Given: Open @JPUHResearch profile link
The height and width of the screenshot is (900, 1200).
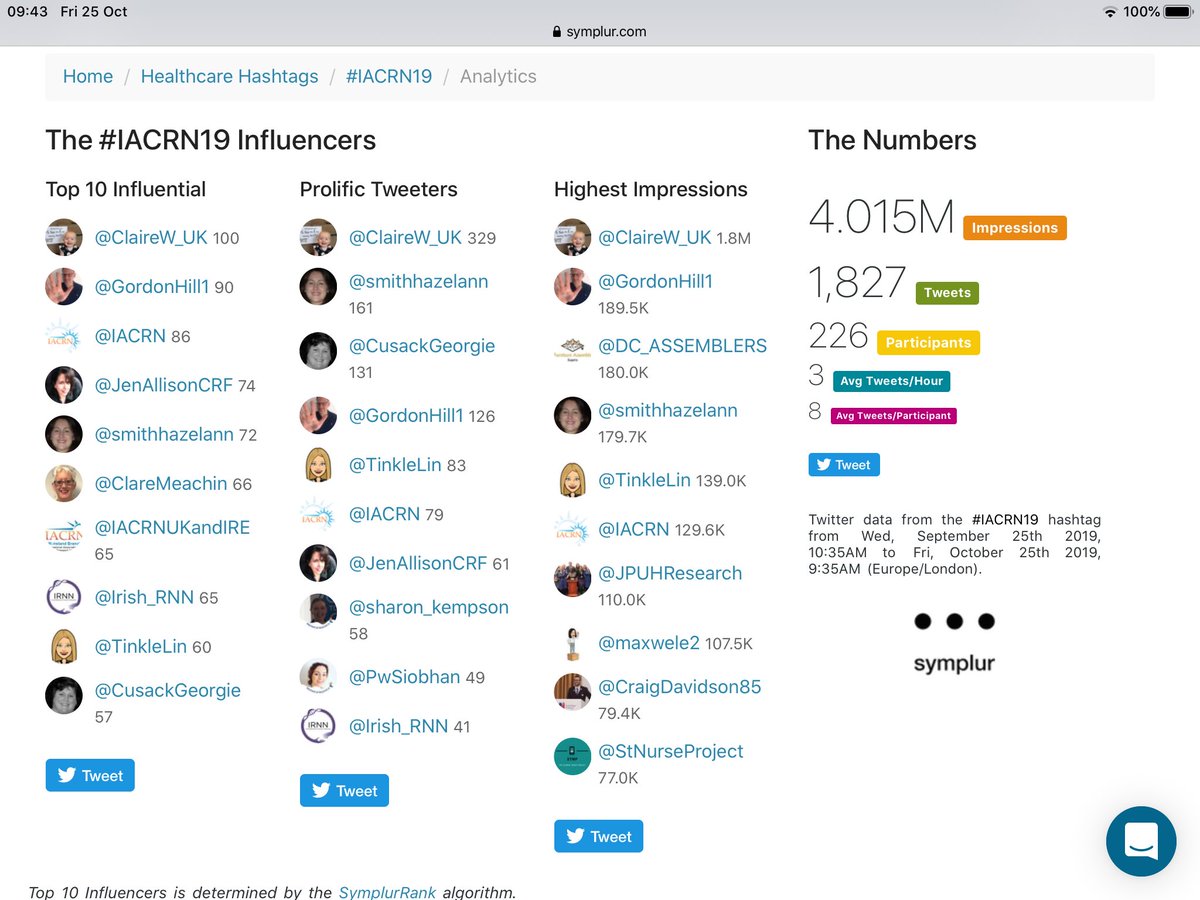Looking at the screenshot, I should (670, 573).
